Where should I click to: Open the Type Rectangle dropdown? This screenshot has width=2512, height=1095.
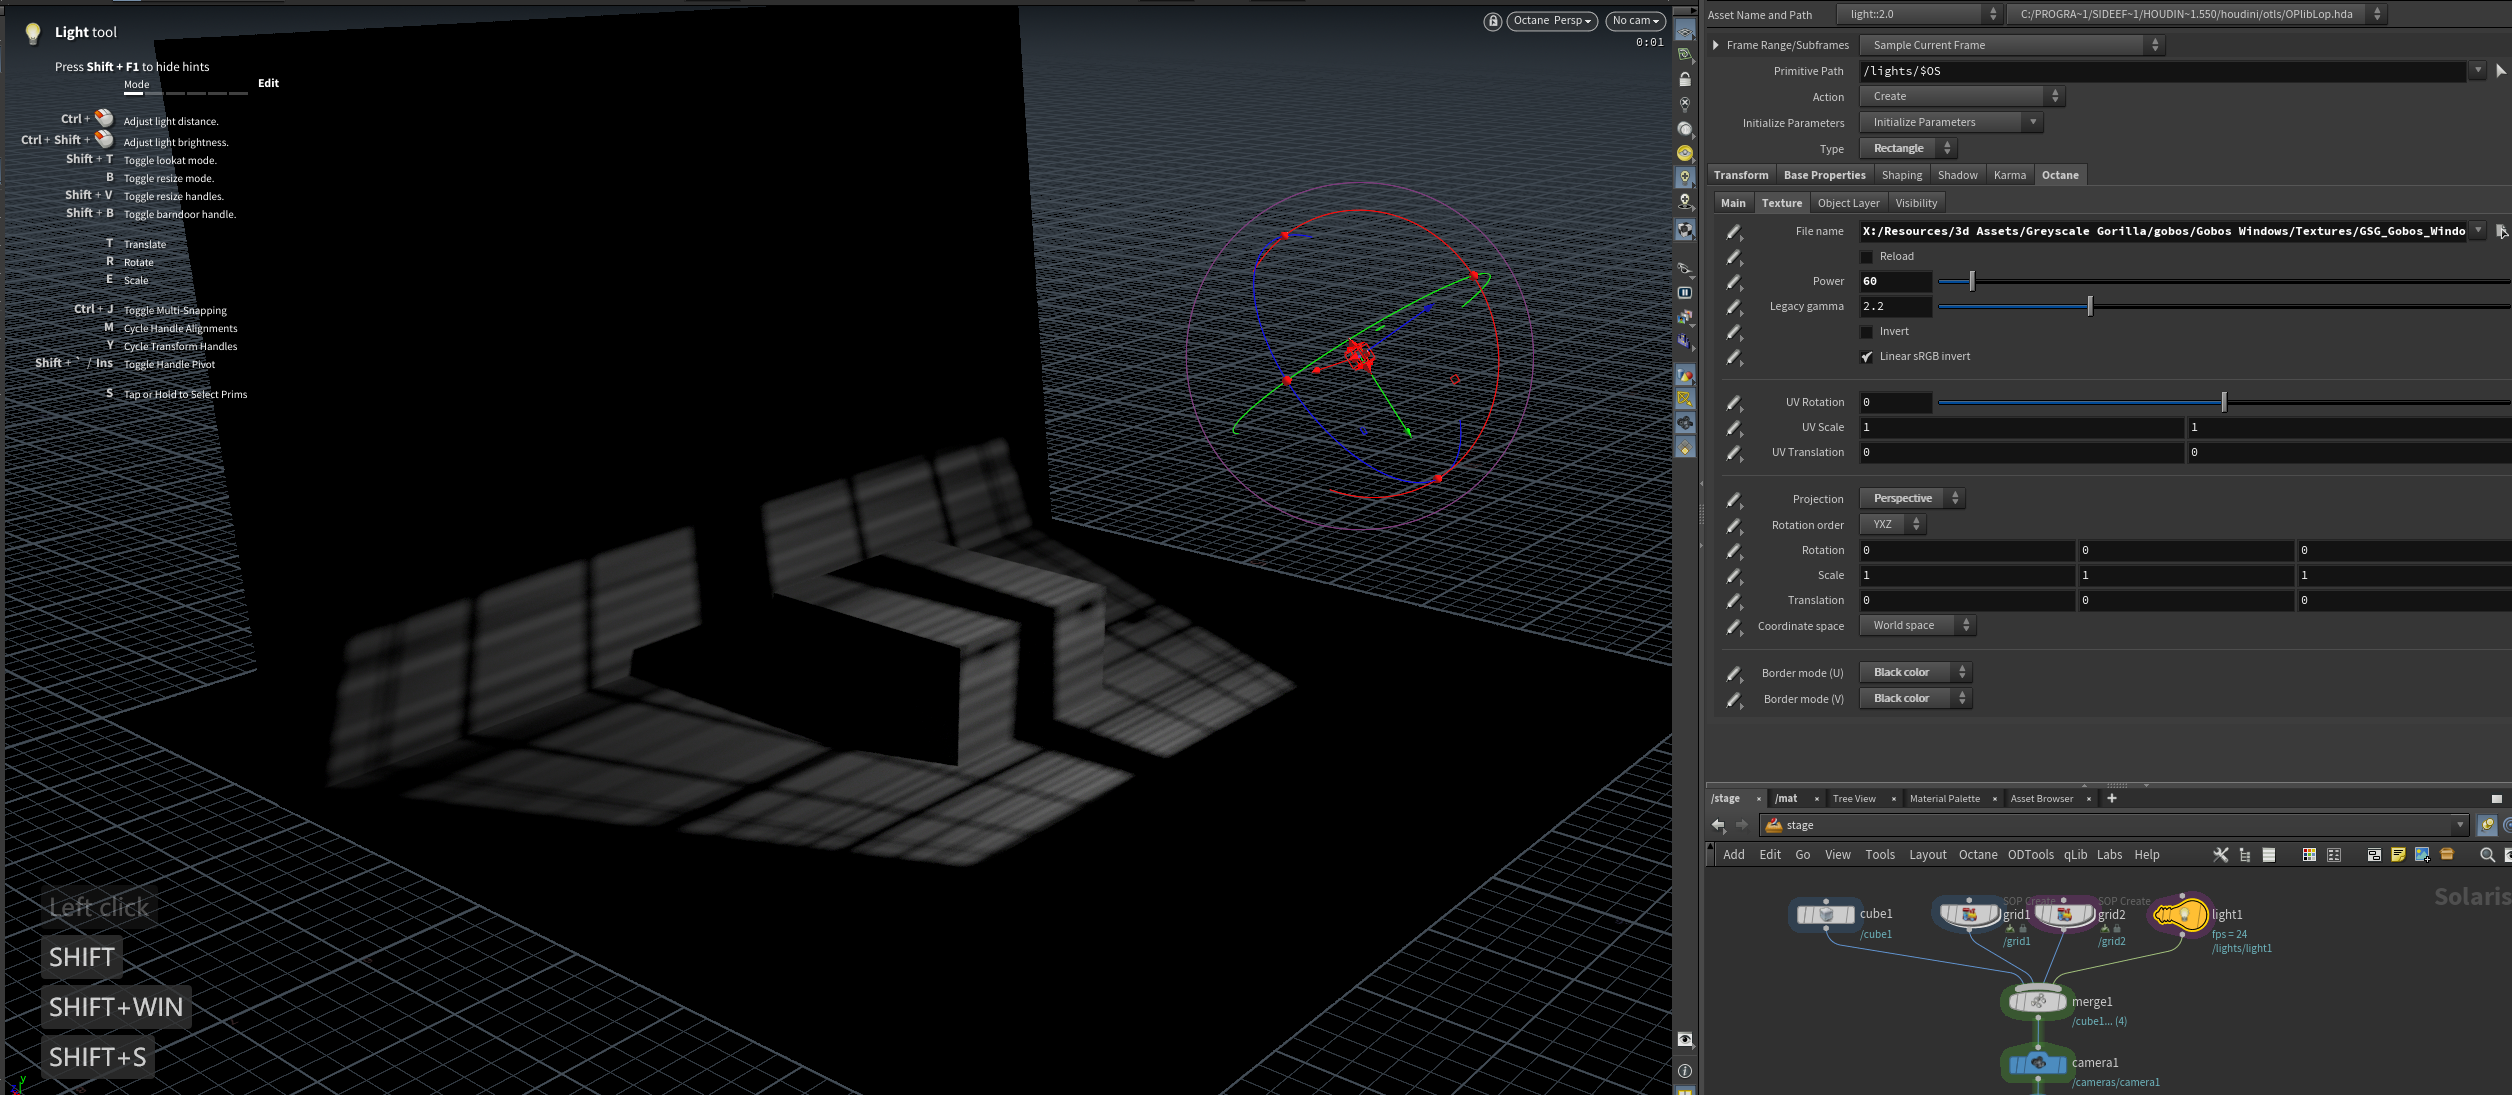(1907, 148)
